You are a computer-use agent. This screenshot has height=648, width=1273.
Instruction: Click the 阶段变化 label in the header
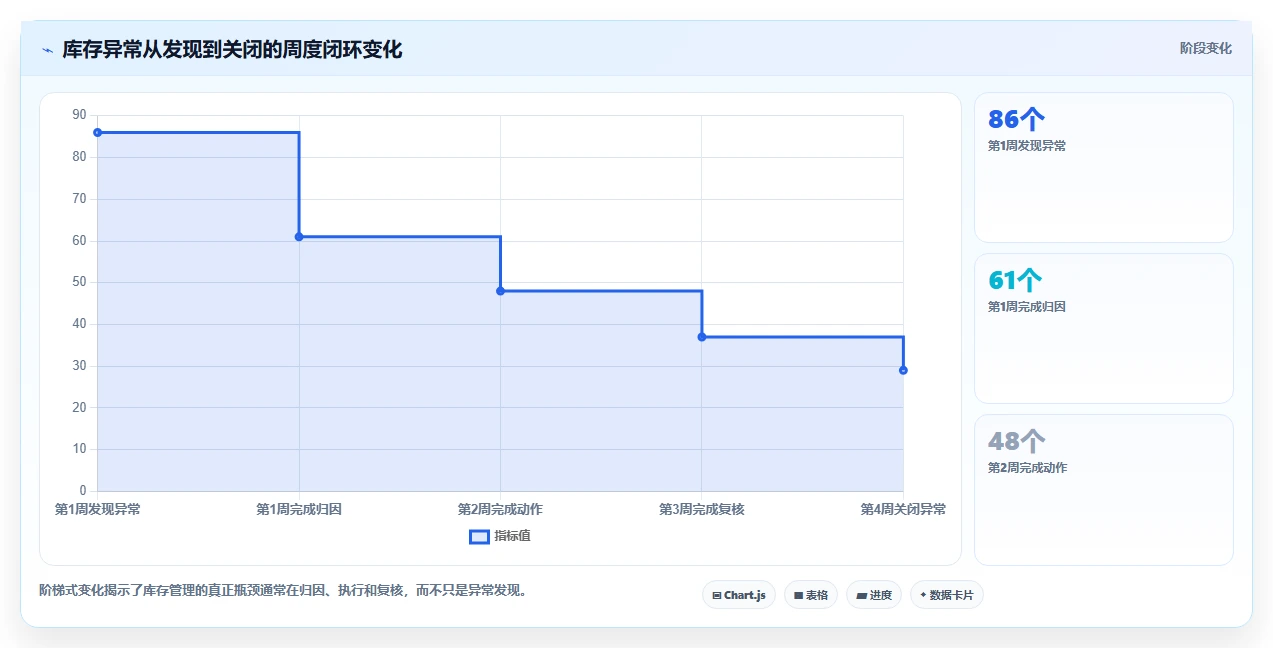pyautogui.click(x=1206, y=48)
